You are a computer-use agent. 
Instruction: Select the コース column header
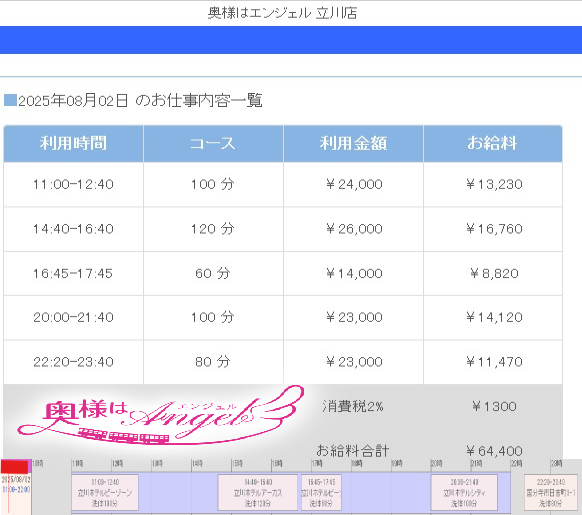pyautogui.click(x=213, y=143)
